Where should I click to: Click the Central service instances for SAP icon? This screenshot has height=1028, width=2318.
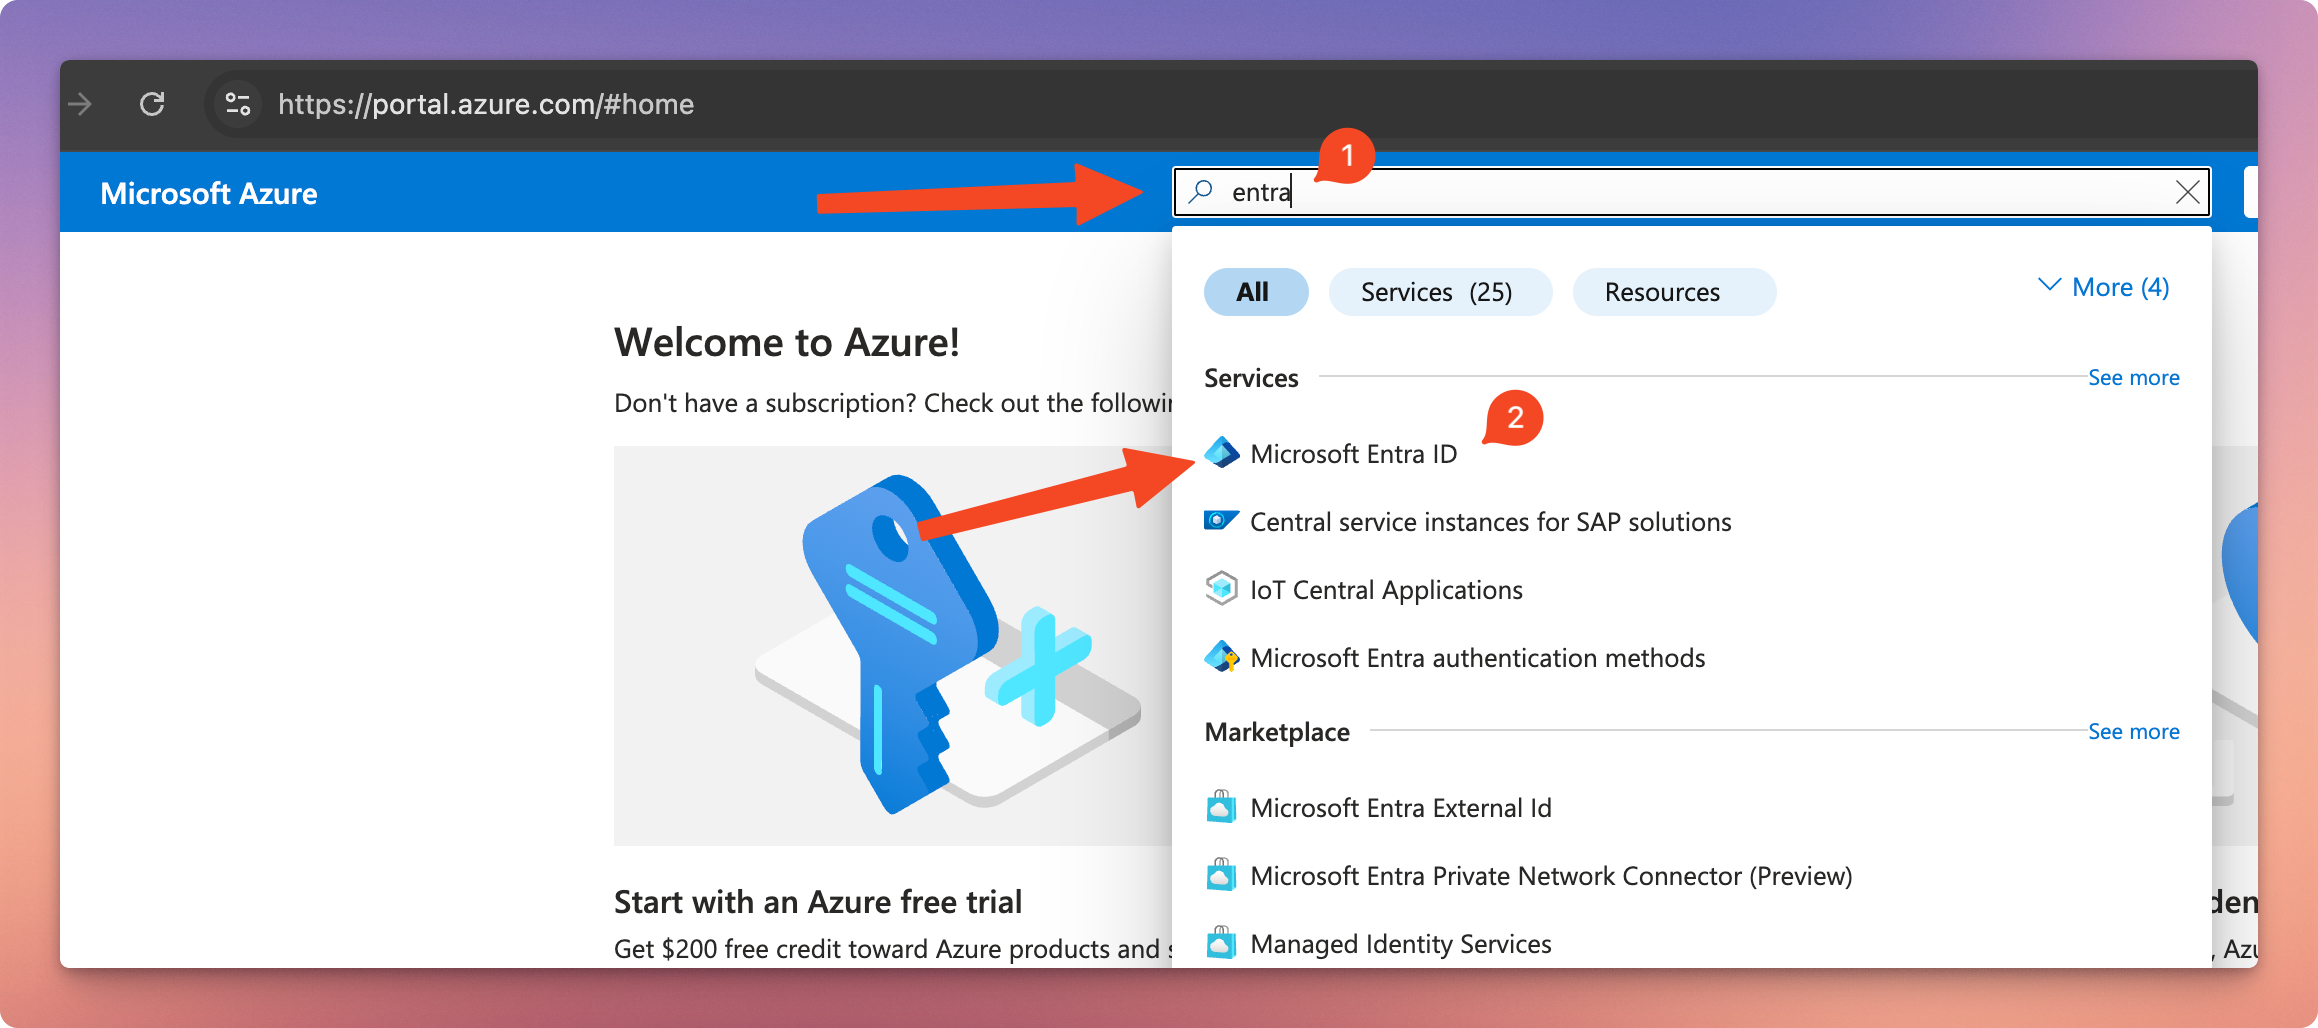point(1221,521)
